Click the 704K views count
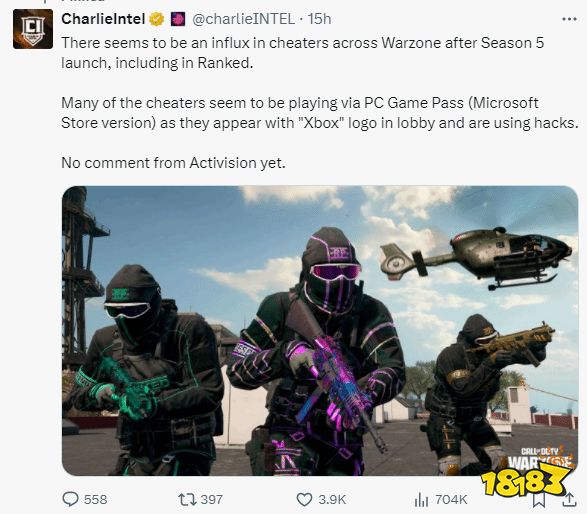This screenshot has width=587, height=514. coord(451,499)
